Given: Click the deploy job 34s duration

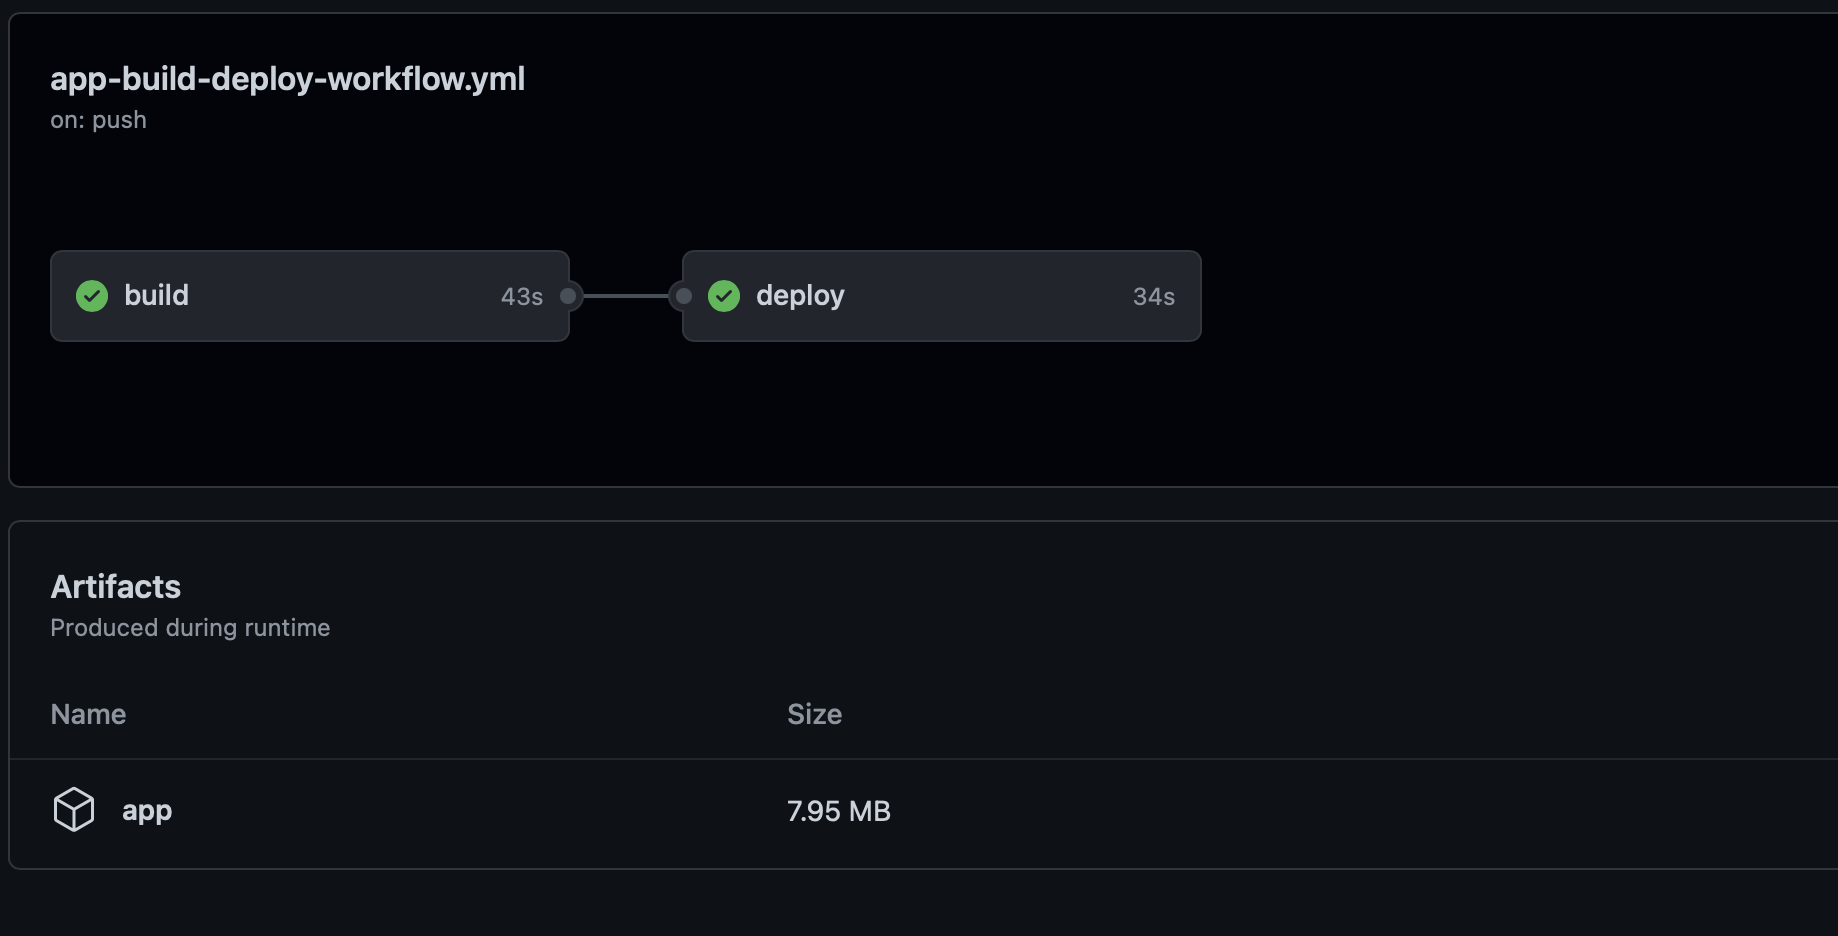Looking at the screenshot, I should (1153, 297).
